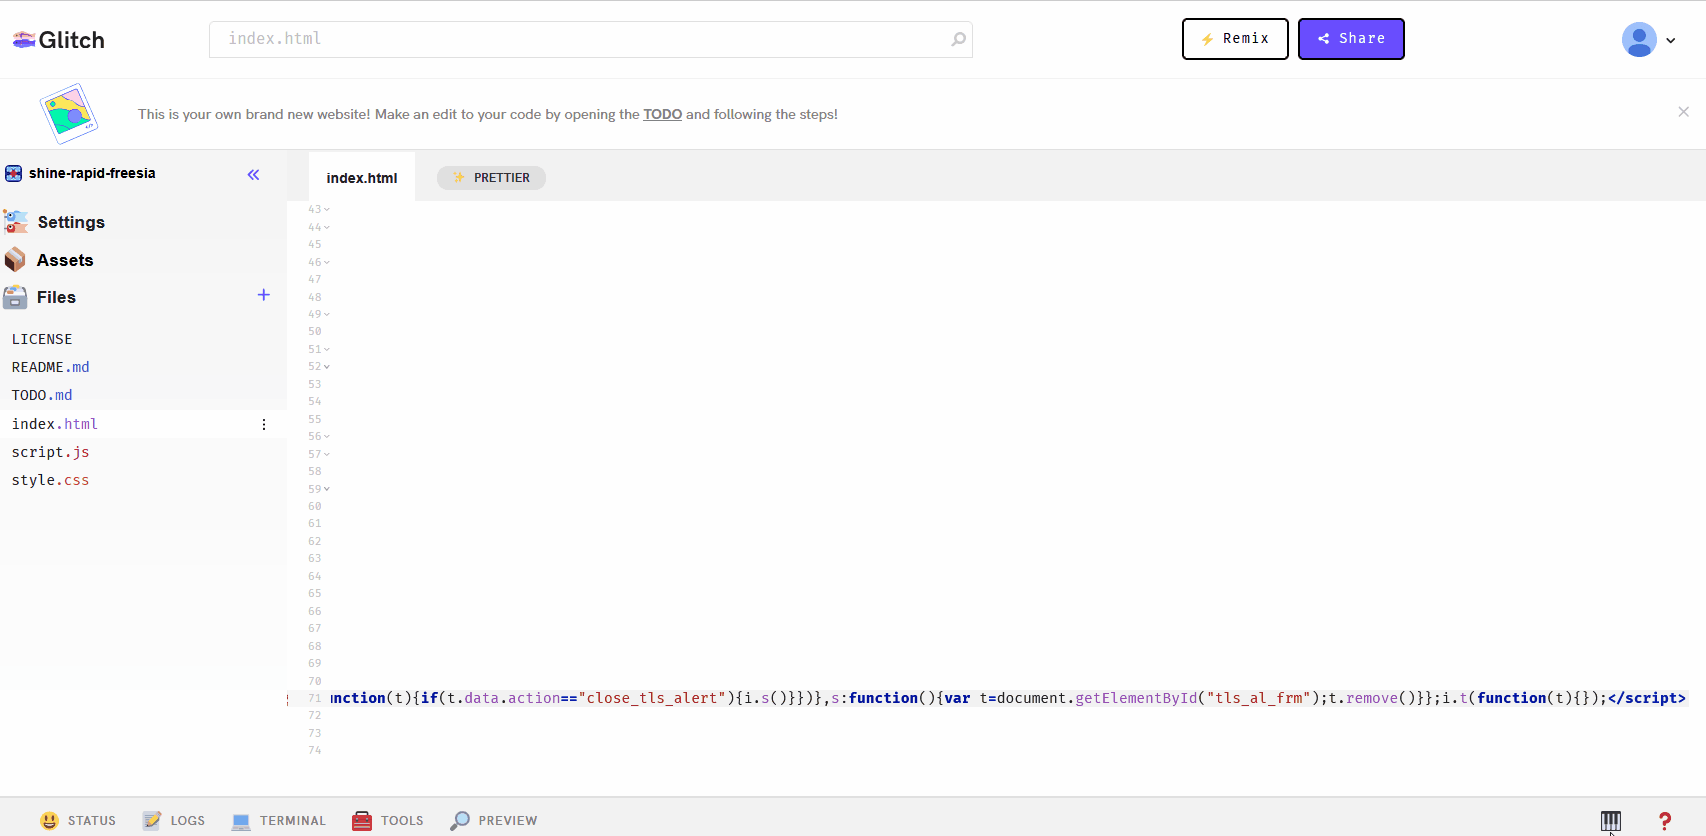Dismiss the welcome banner
Viewport: 1706px width, 836px height.
(x=1683, y=112)
